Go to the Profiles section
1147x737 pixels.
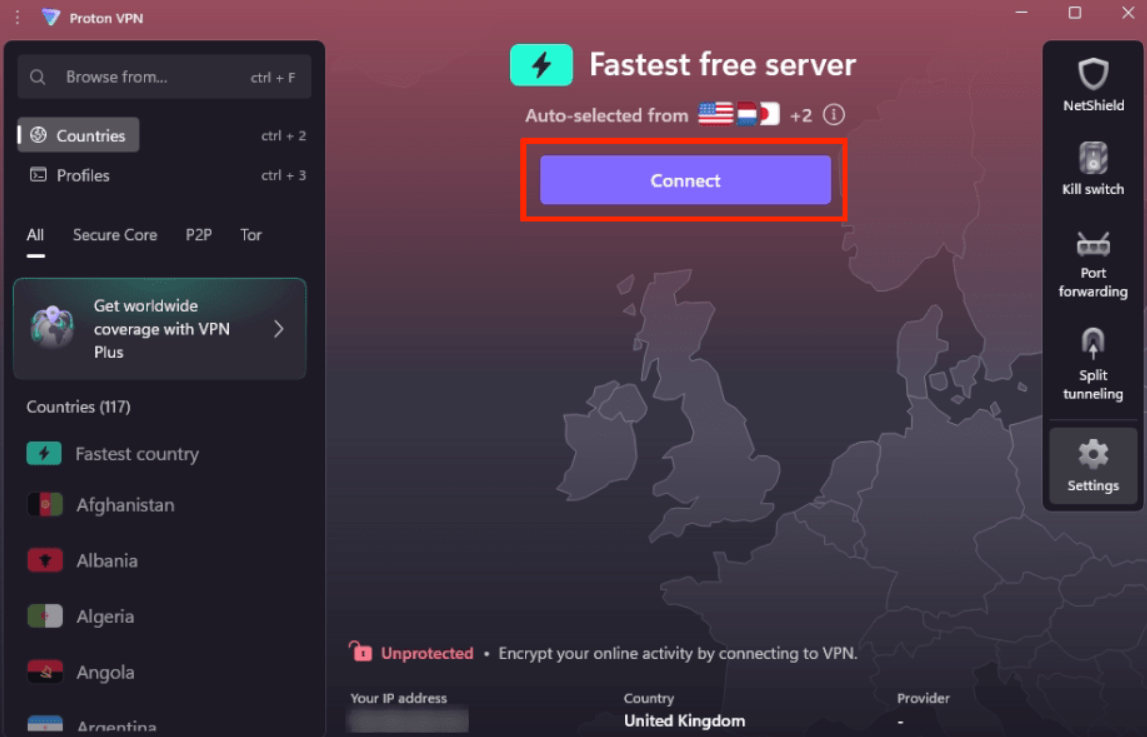point(83,175)
